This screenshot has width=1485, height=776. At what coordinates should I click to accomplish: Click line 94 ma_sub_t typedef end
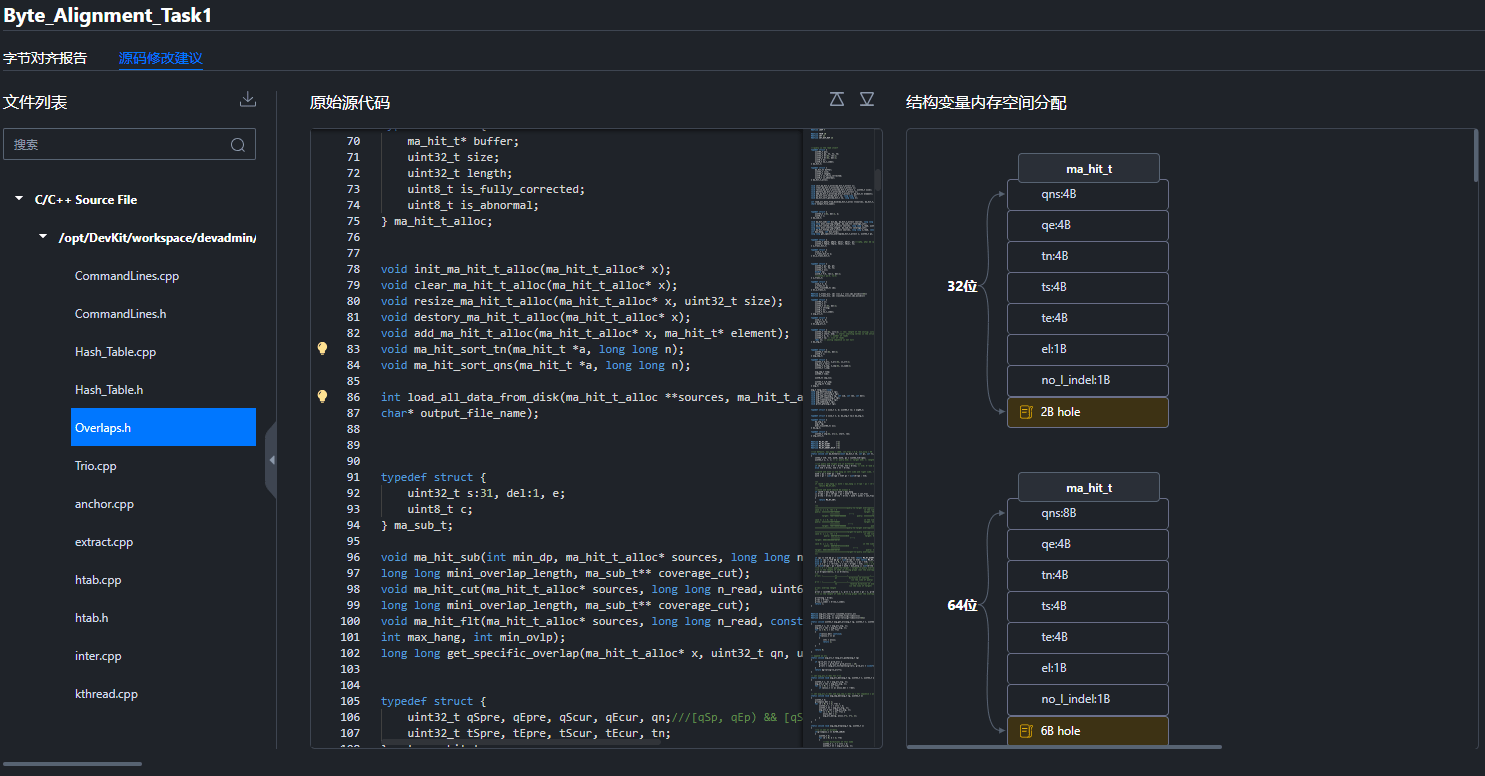417,525
